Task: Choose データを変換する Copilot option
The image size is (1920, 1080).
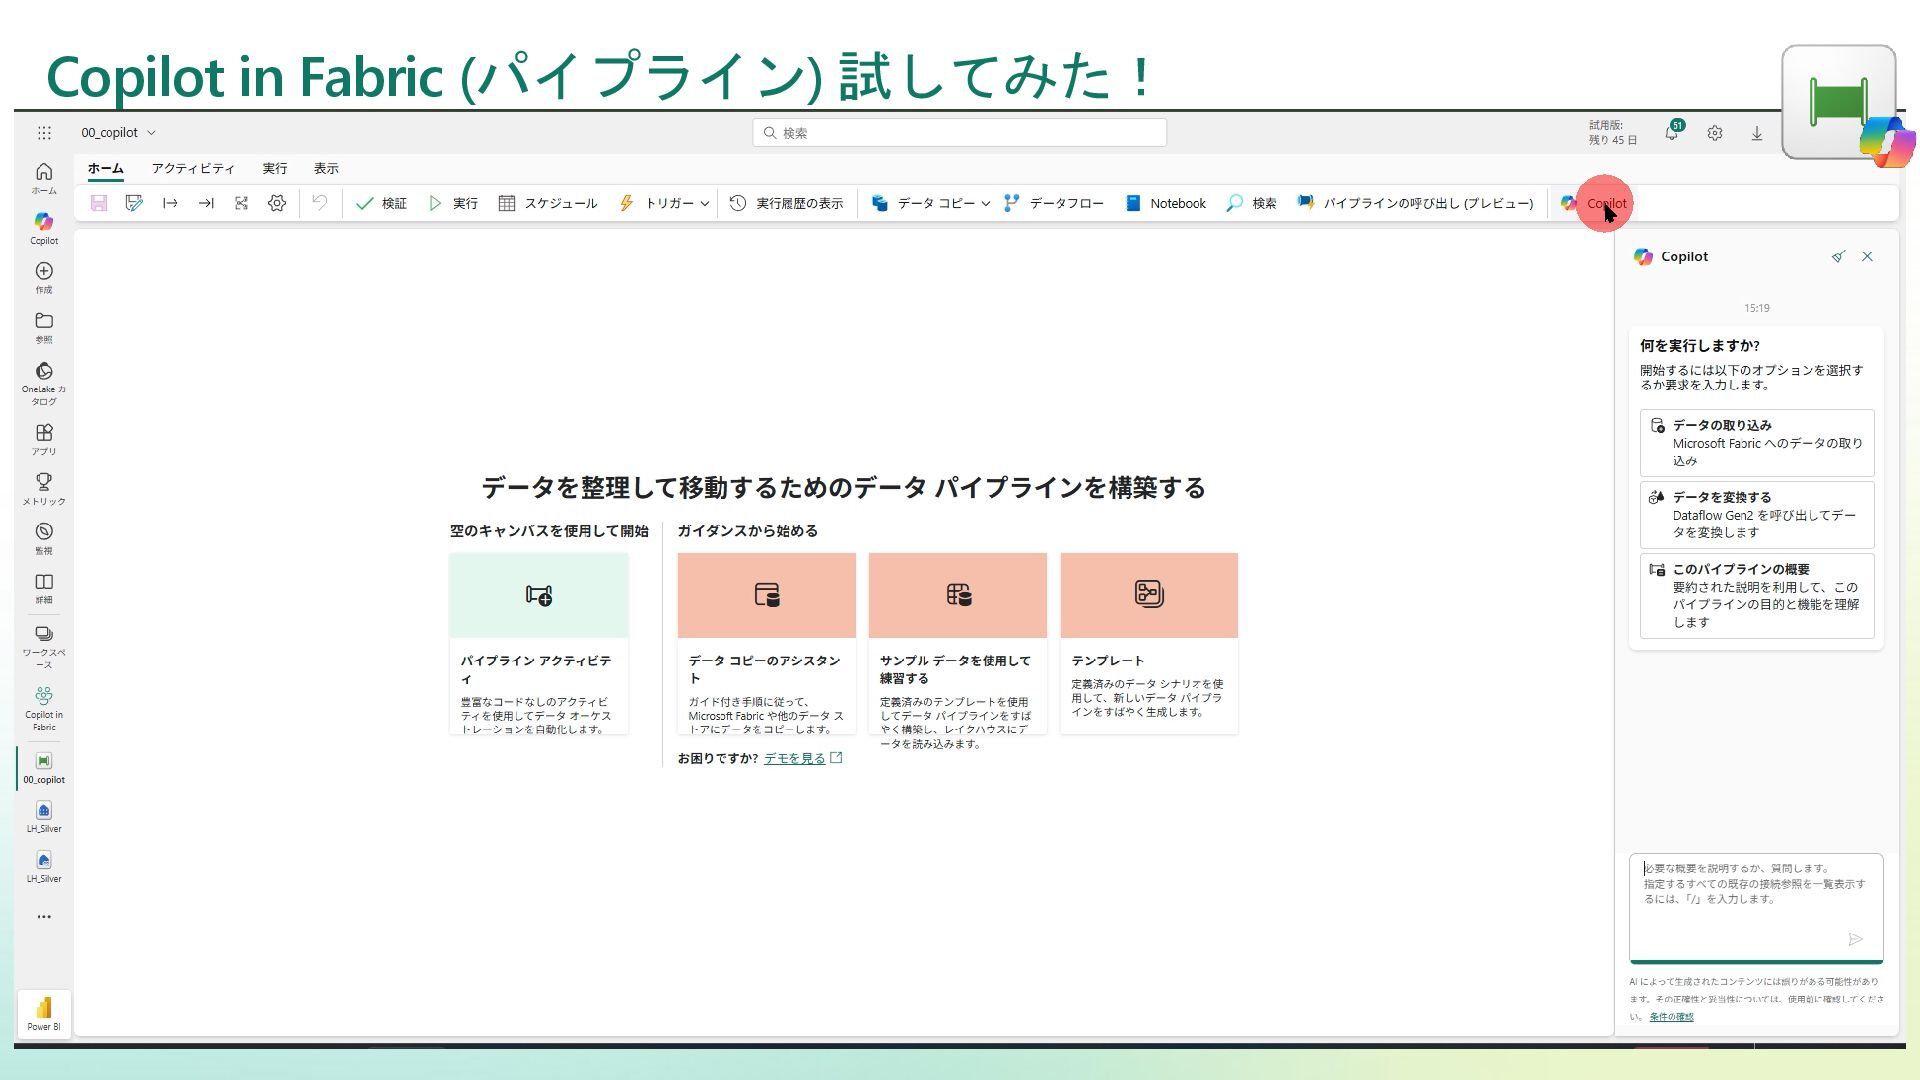Action: (1757, 515)
